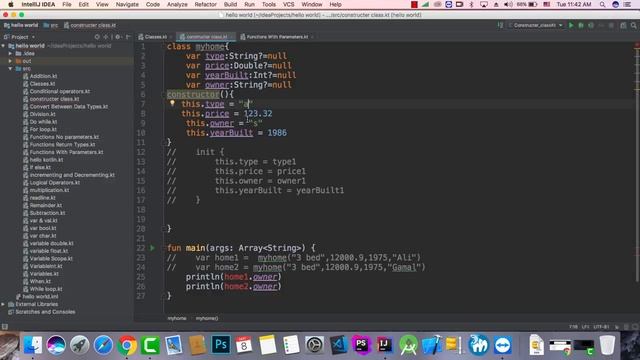Open Siri from the dock
This screenshot has height=360, width=640.
coord(56,345)
